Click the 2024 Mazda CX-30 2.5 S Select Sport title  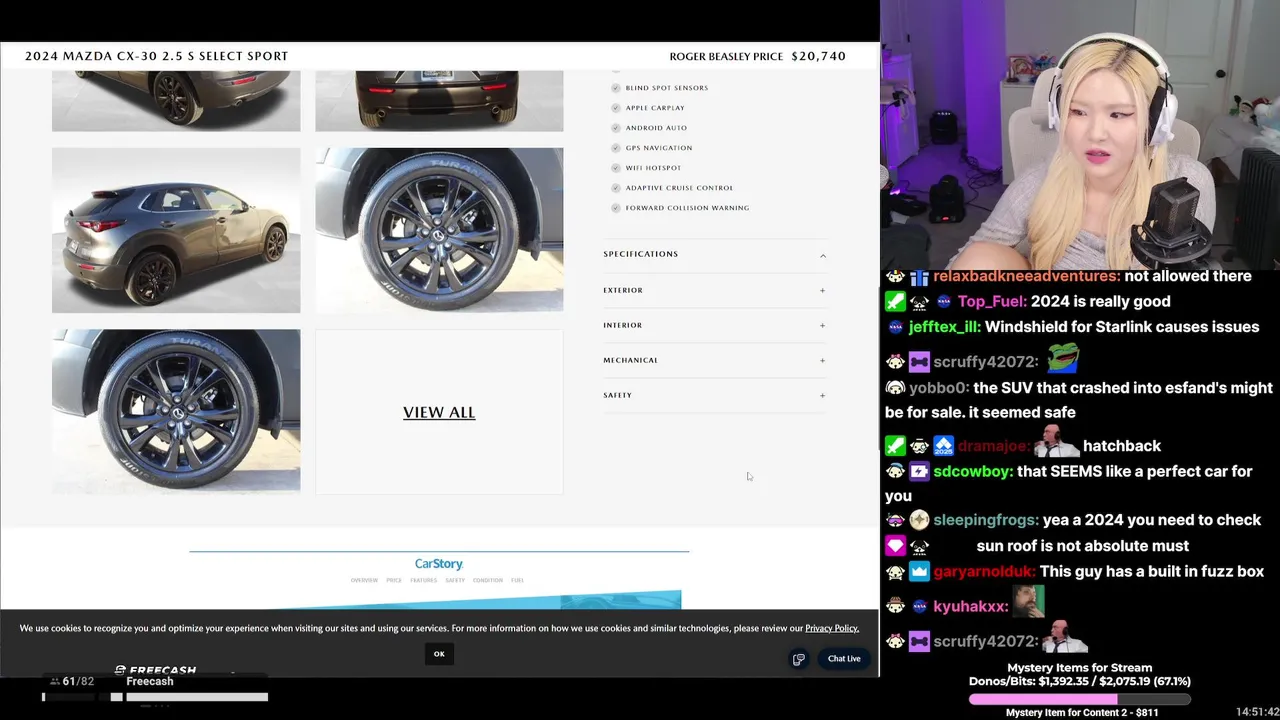[156, 56]
